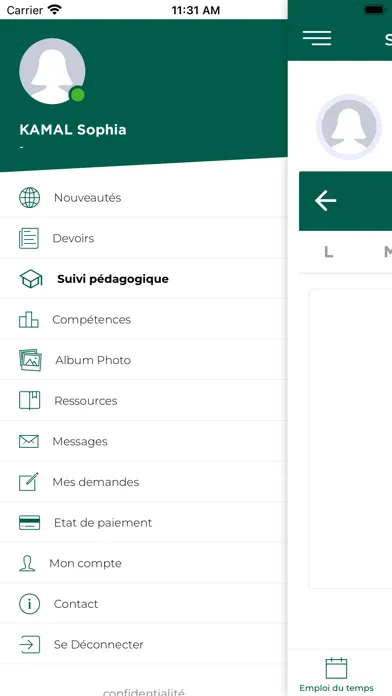Tap the exit arrow icon for Se Déconnecter

29,645
